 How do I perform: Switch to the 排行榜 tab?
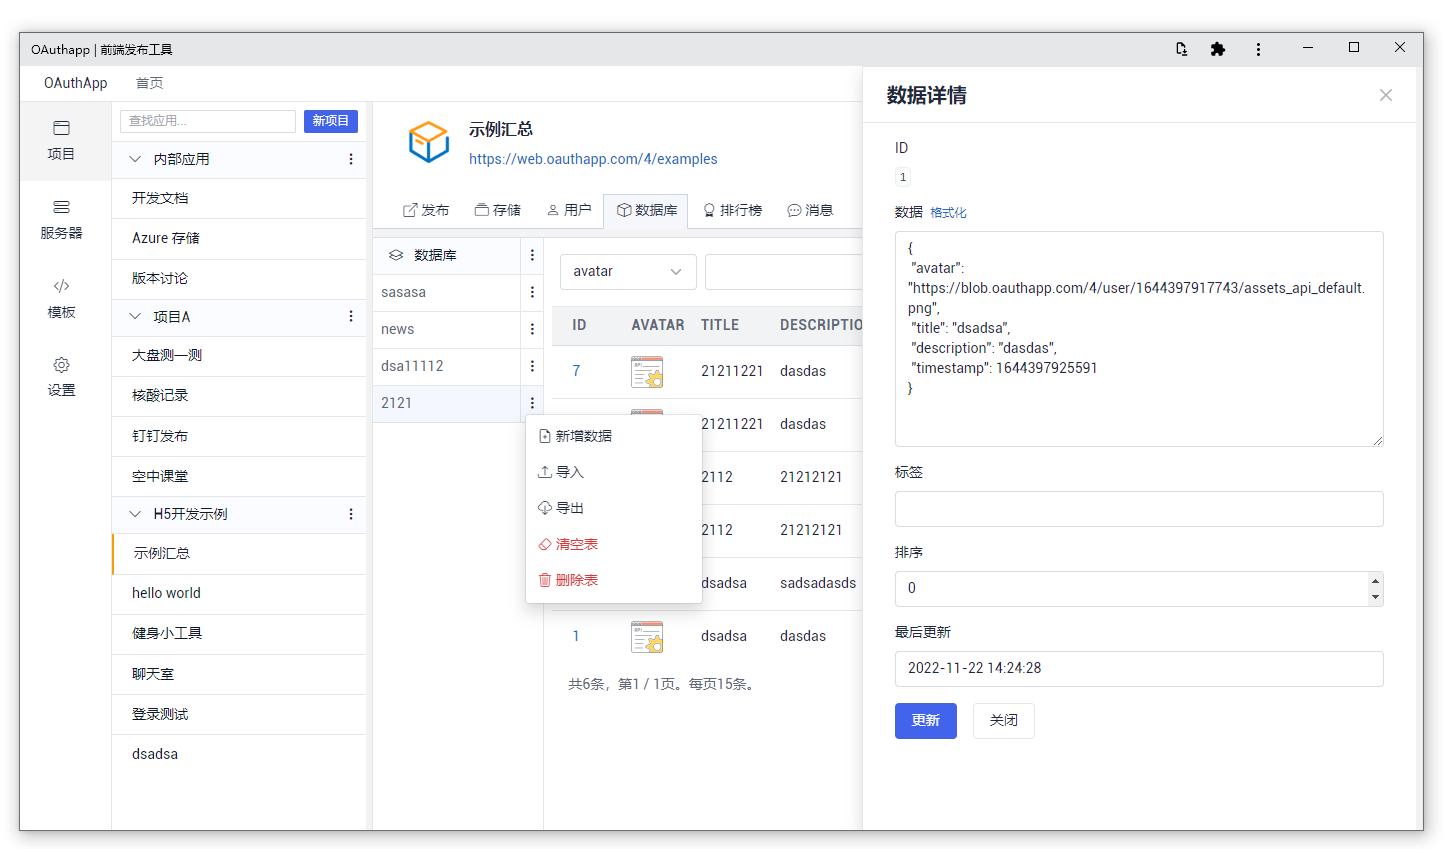point(732,210)
